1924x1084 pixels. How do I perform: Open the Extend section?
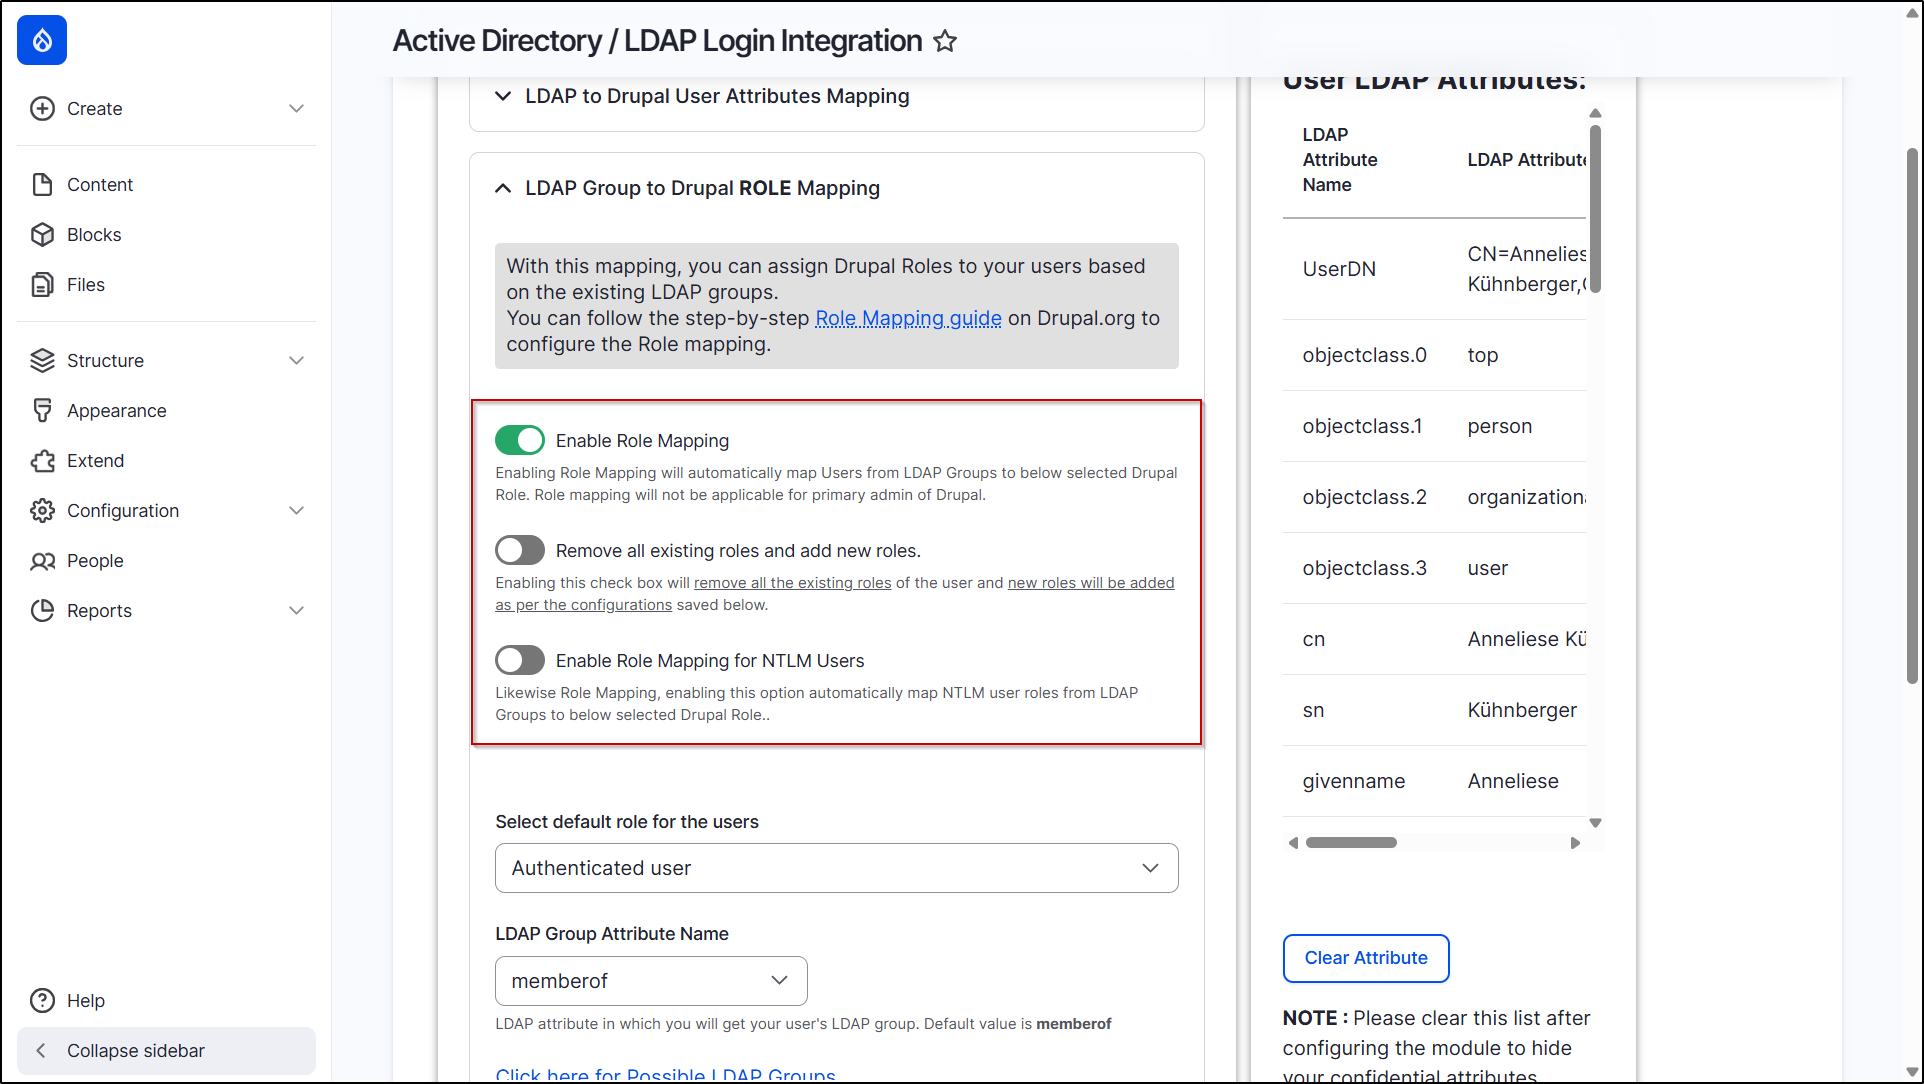(95, 460)
